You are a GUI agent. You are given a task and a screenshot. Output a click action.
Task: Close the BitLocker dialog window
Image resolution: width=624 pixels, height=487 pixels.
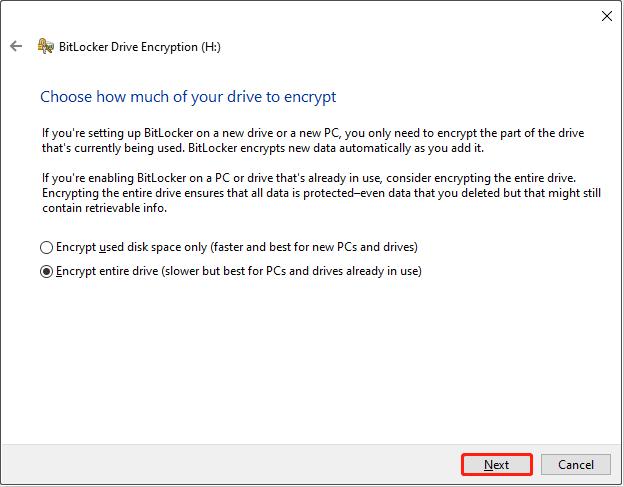(x=606, y=16)
